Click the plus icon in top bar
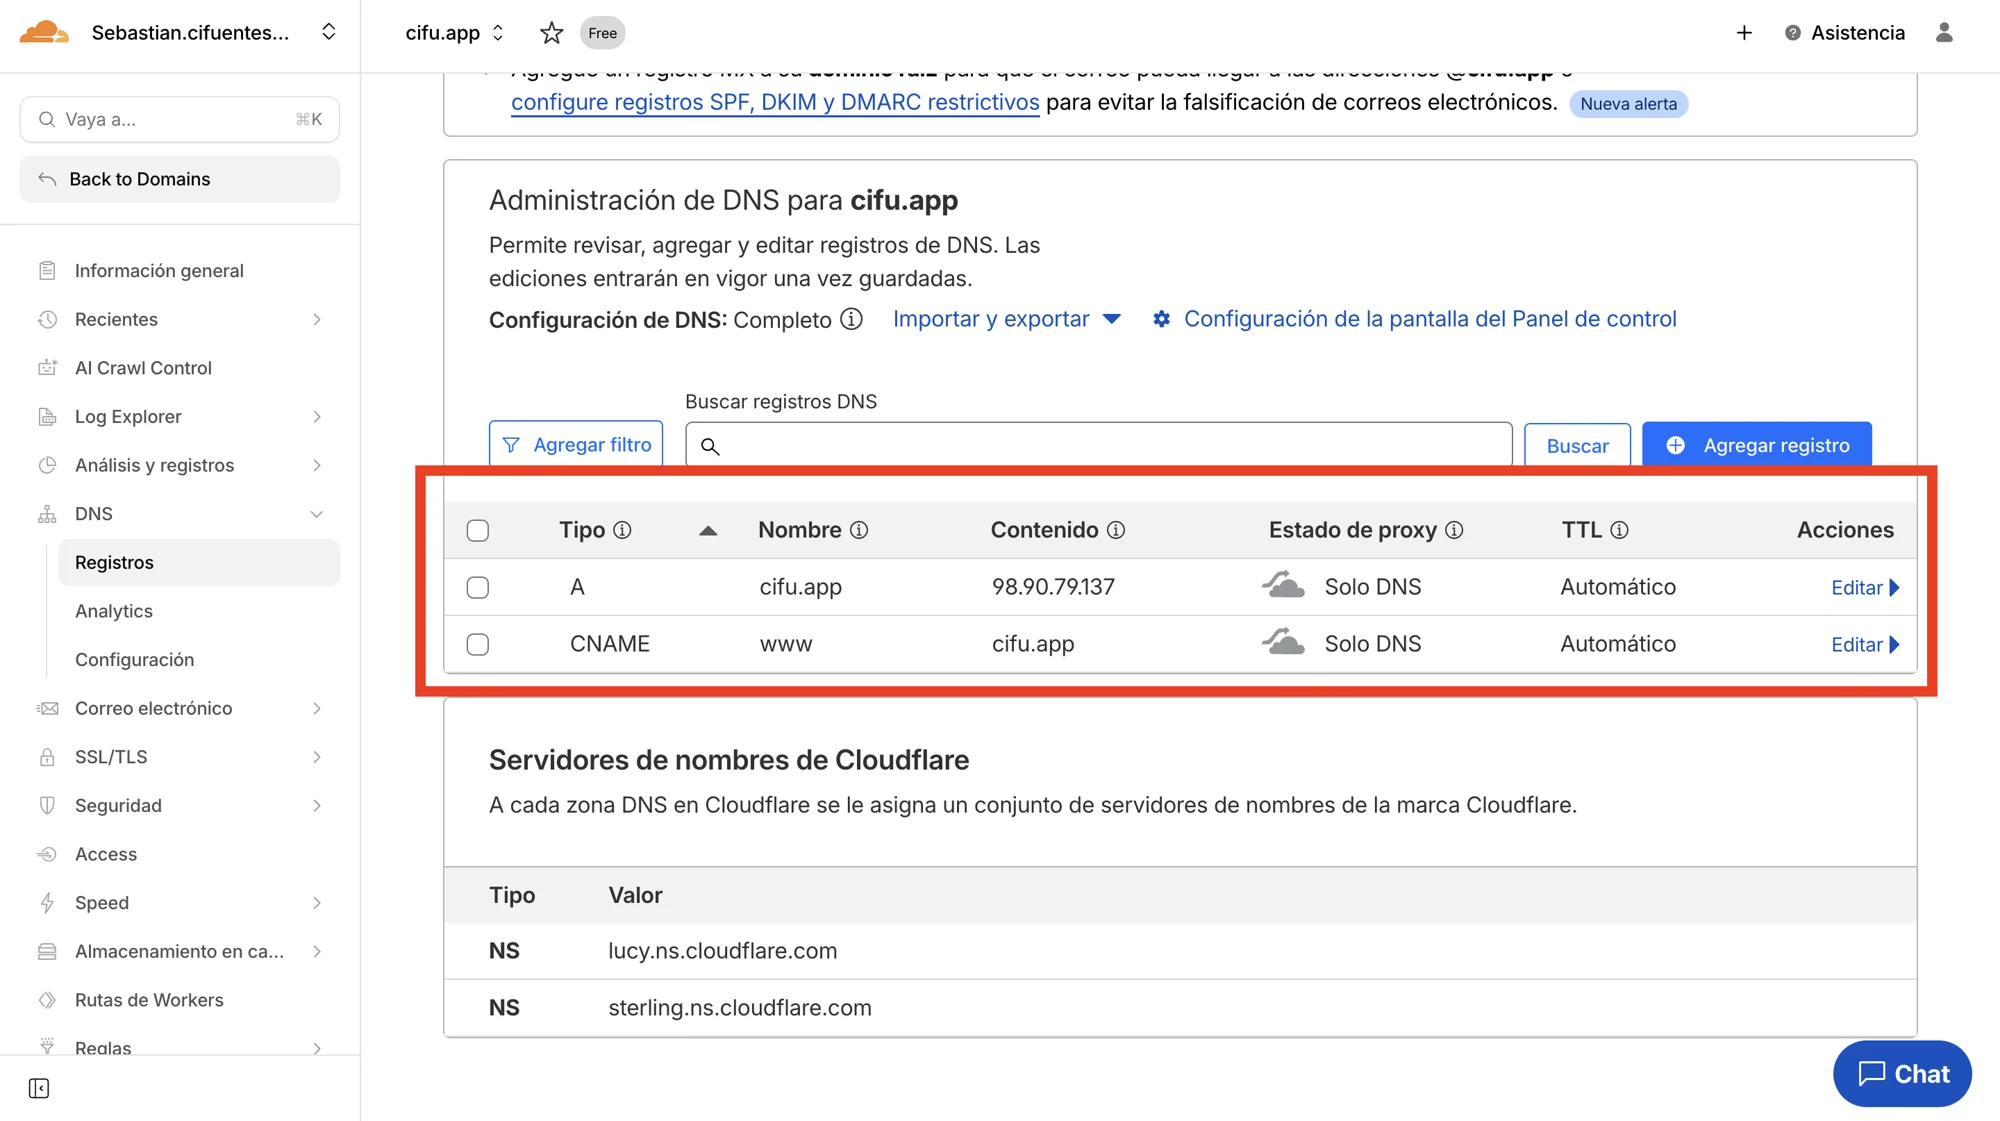The image size is (2000, 1121). pos(1744,33)
